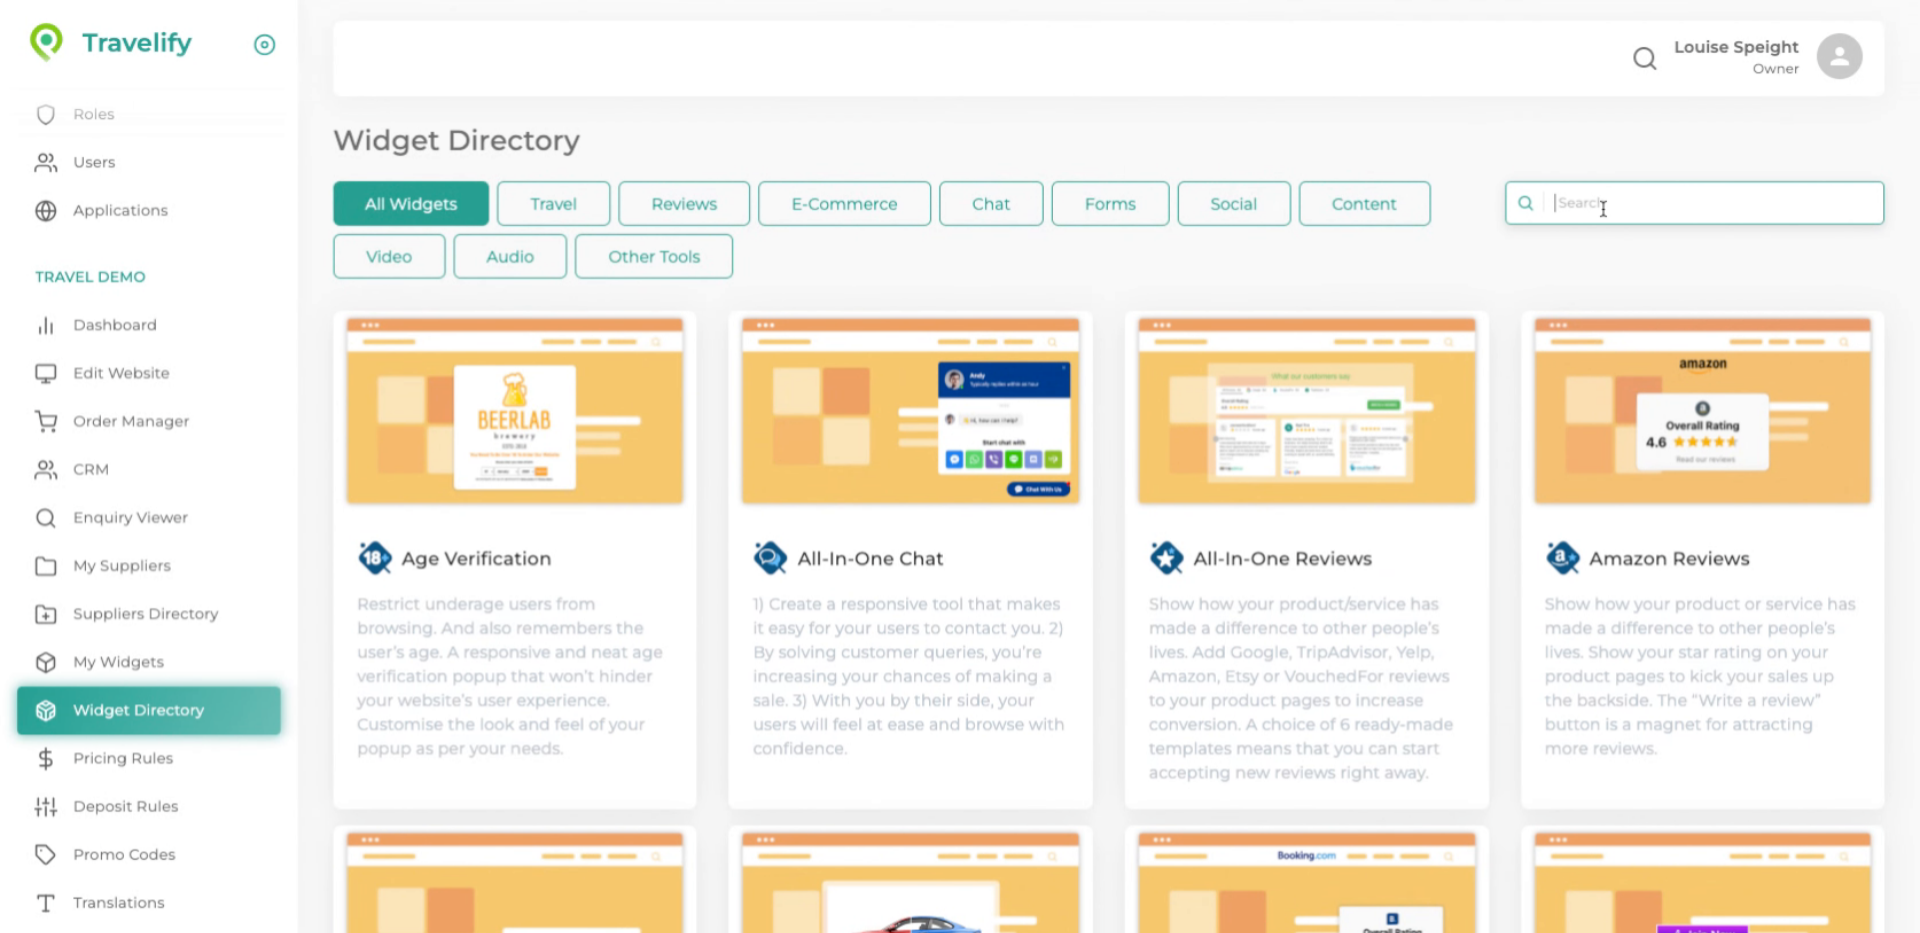The width and height of the screenshot is (1920, 933).
Task: Open Translations settings
Action: 118,902
